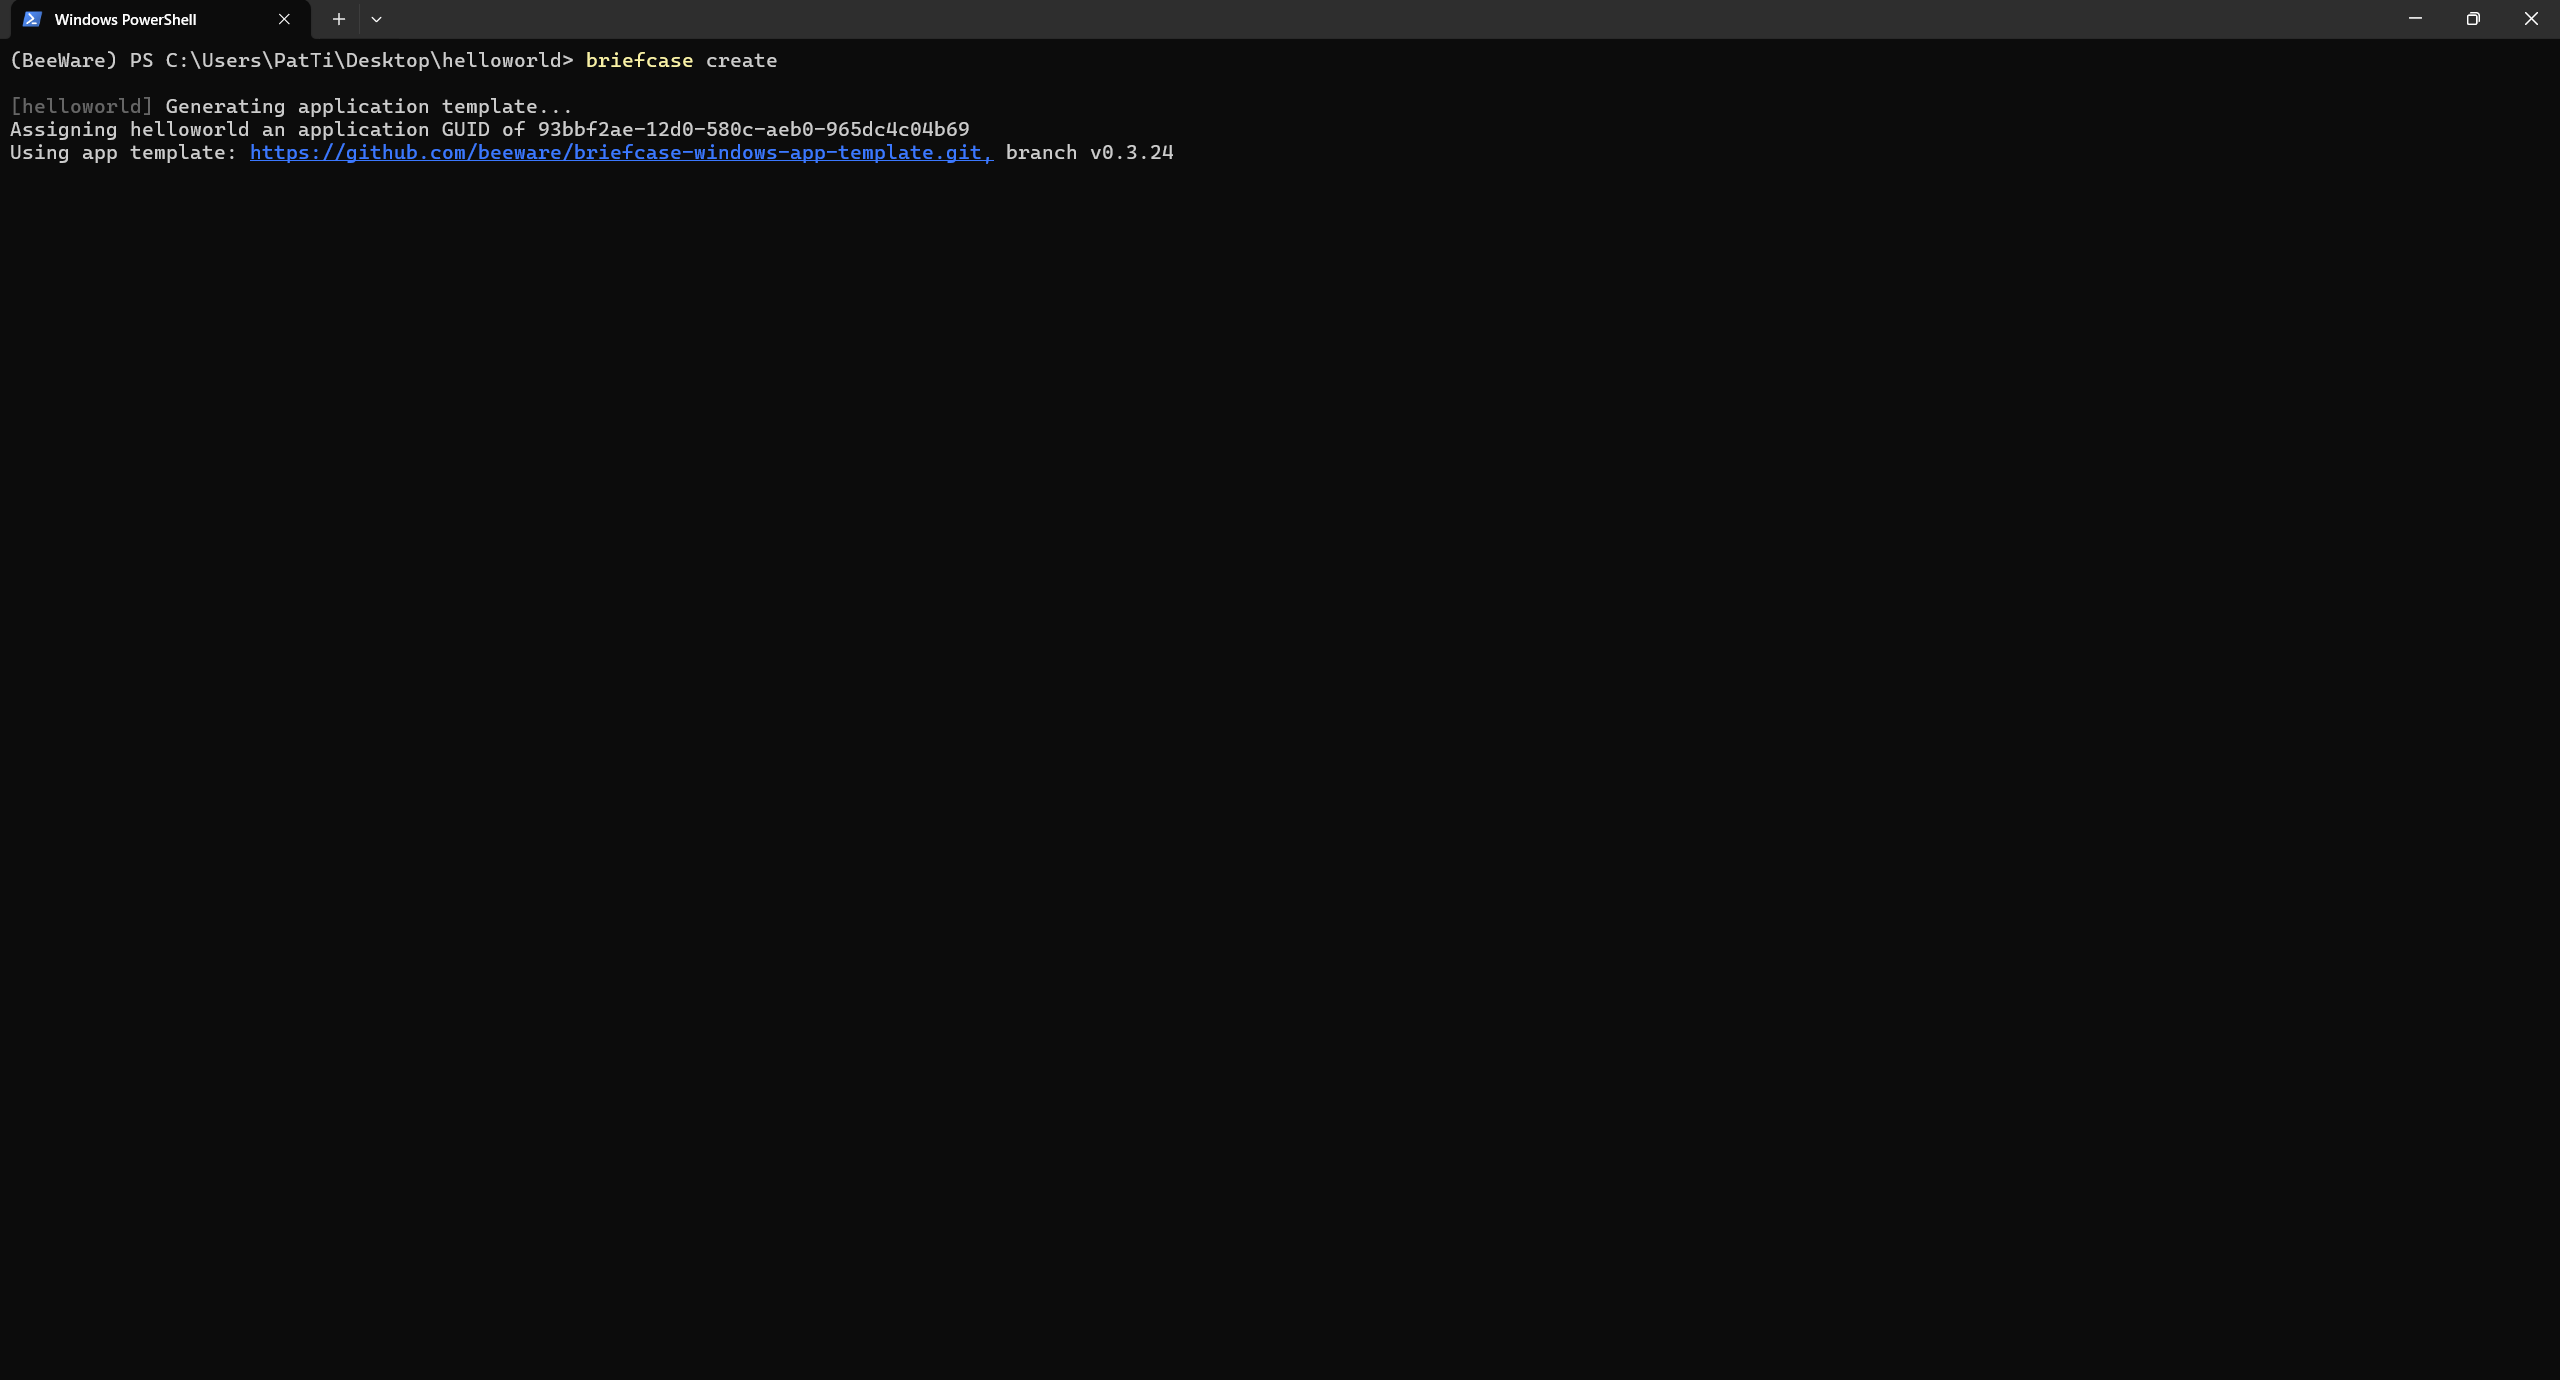Viewport: 2560px width, 1380px height.
Task: Close the terminal window
Action: pyautogui.click(x=2531, y=19)
